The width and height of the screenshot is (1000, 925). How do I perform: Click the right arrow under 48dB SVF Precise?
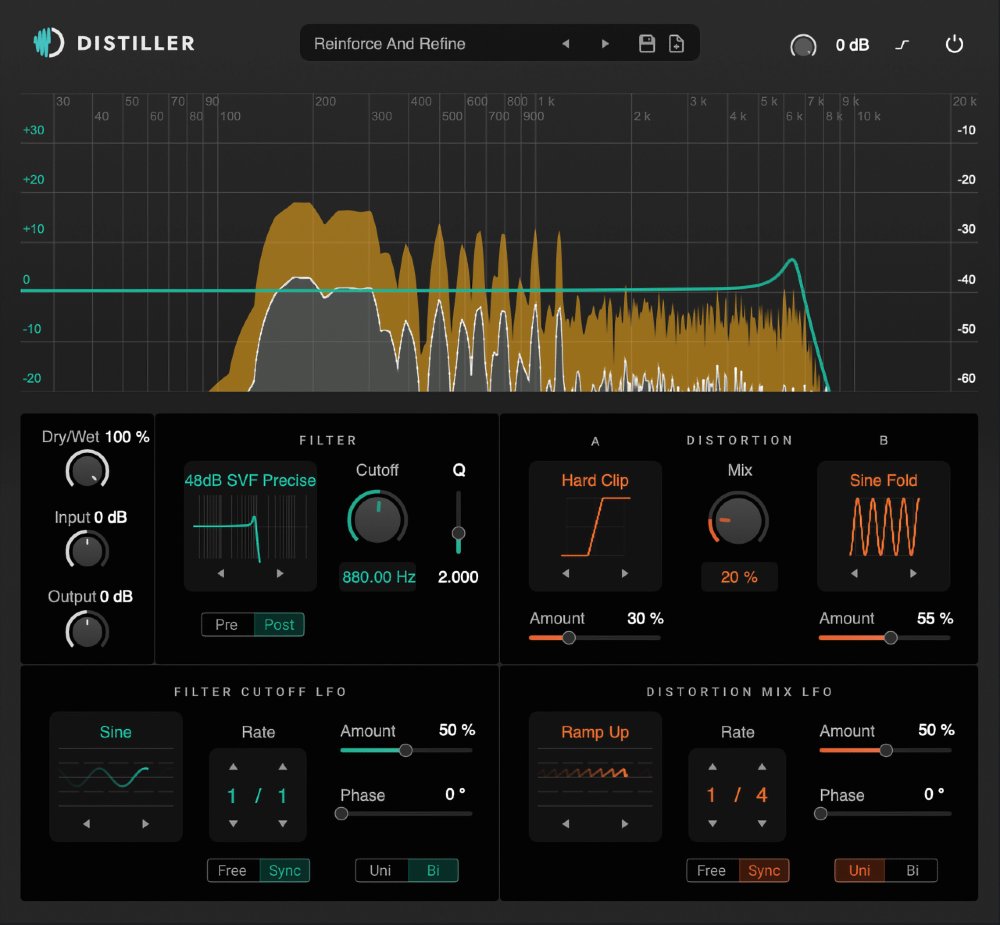279,572
